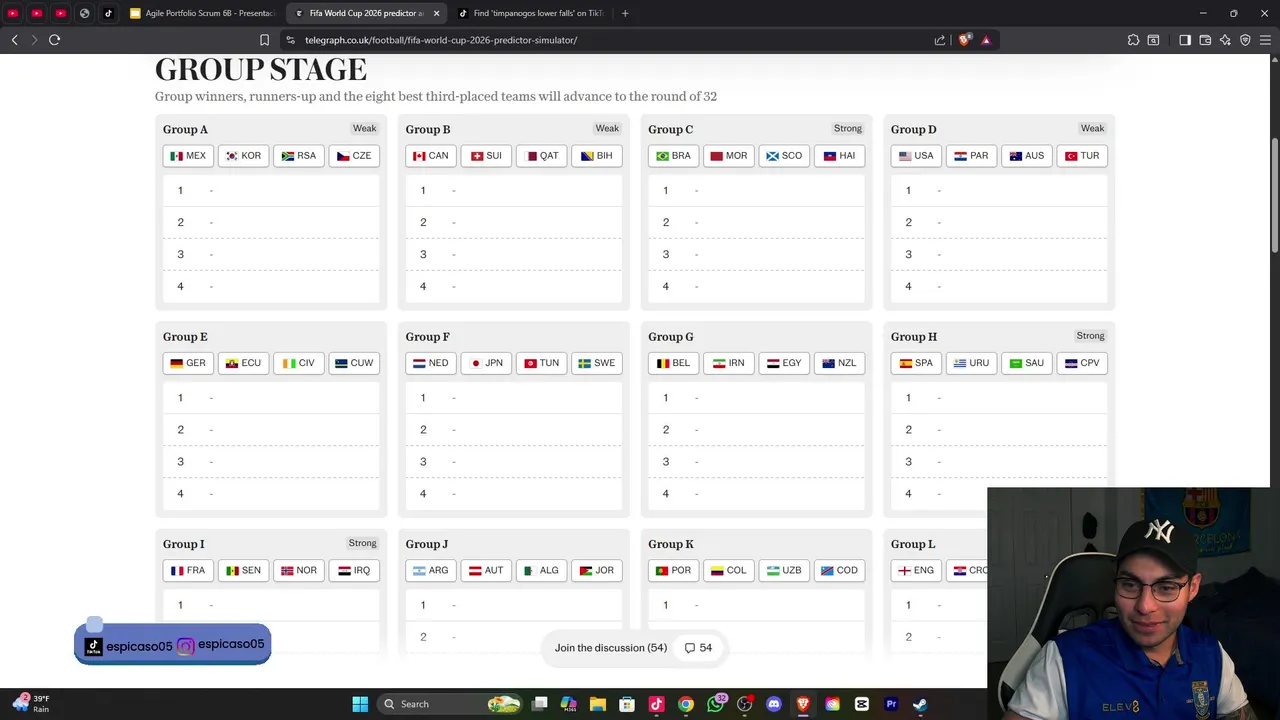Open WhatsApp from the taskbar
Screen dimensions: 1280x720
point(715,704)
